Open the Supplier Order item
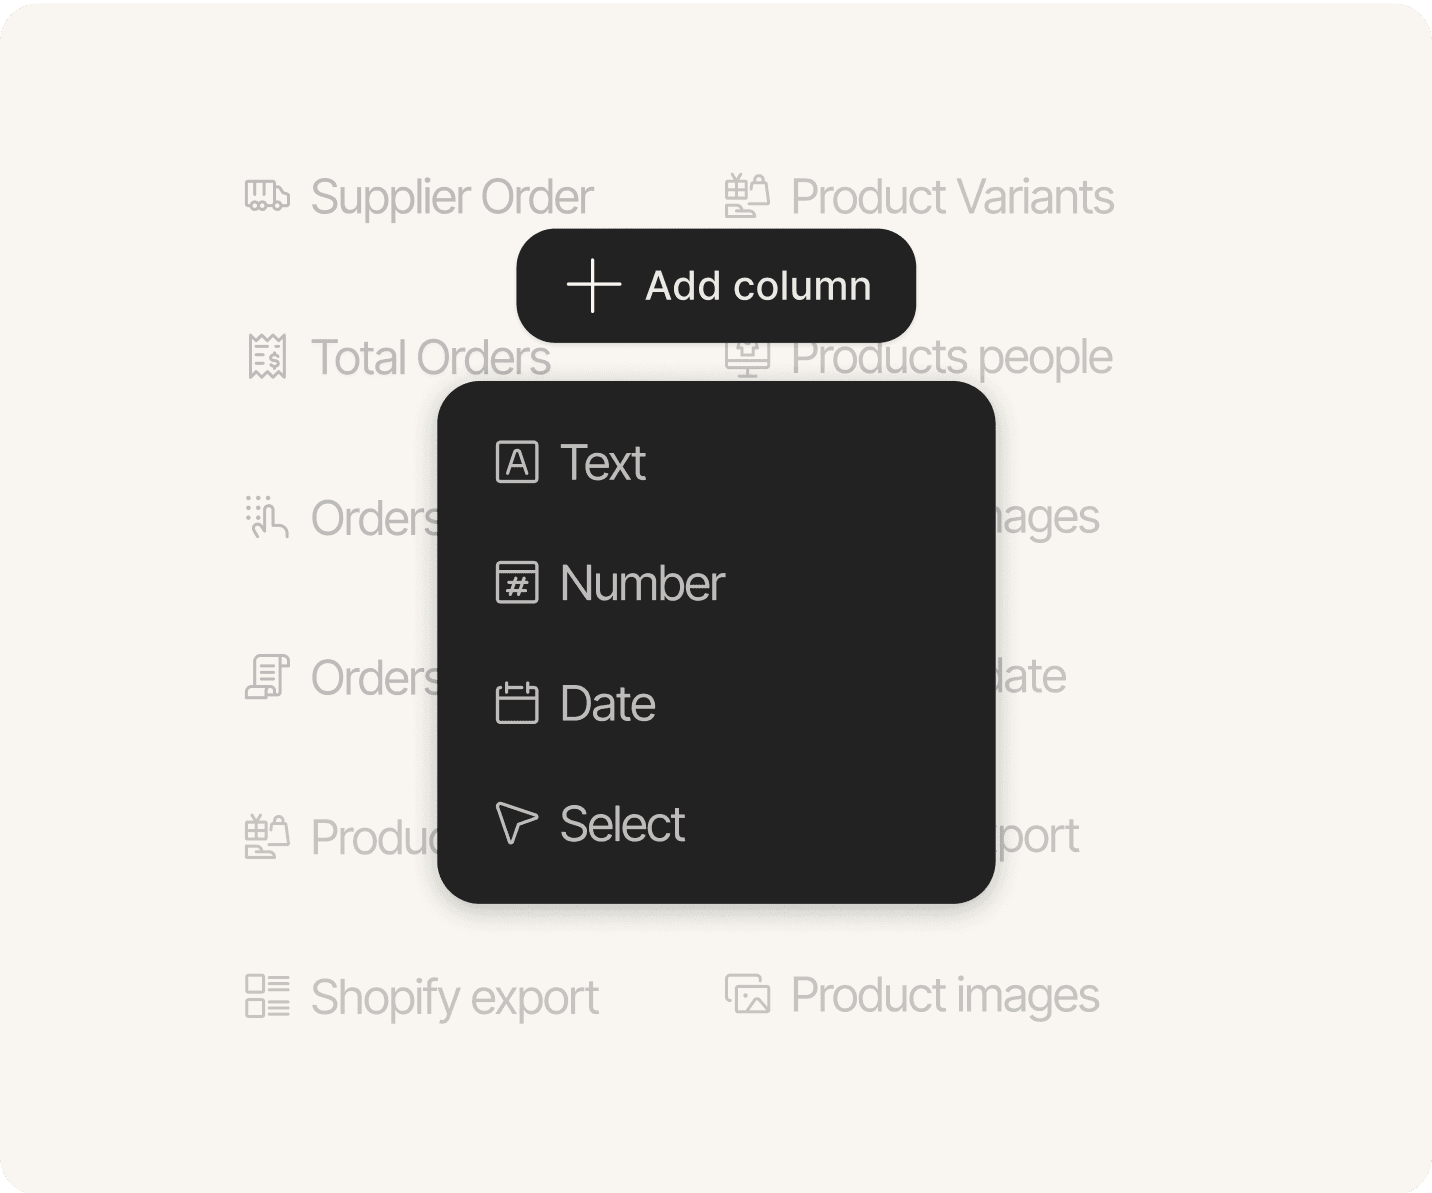The width and height of the screenshot is (1432, 1193). (452, 197)
